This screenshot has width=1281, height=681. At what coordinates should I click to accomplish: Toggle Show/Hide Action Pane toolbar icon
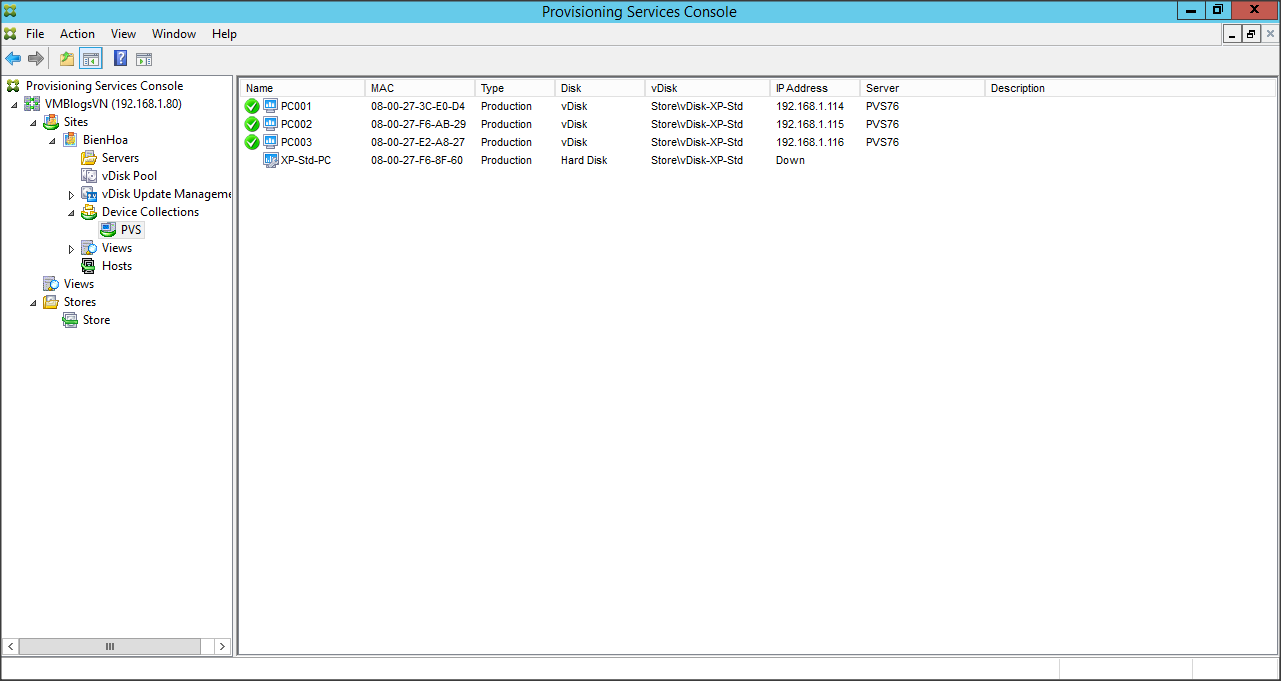coord(144,59)
